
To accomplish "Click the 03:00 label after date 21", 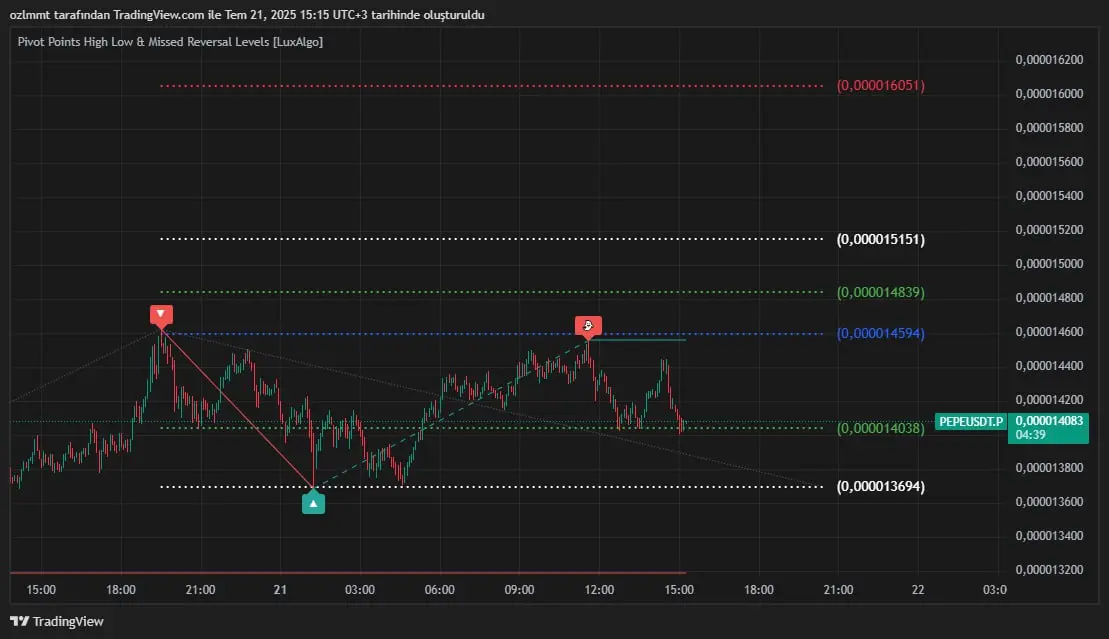I will 360,589.
